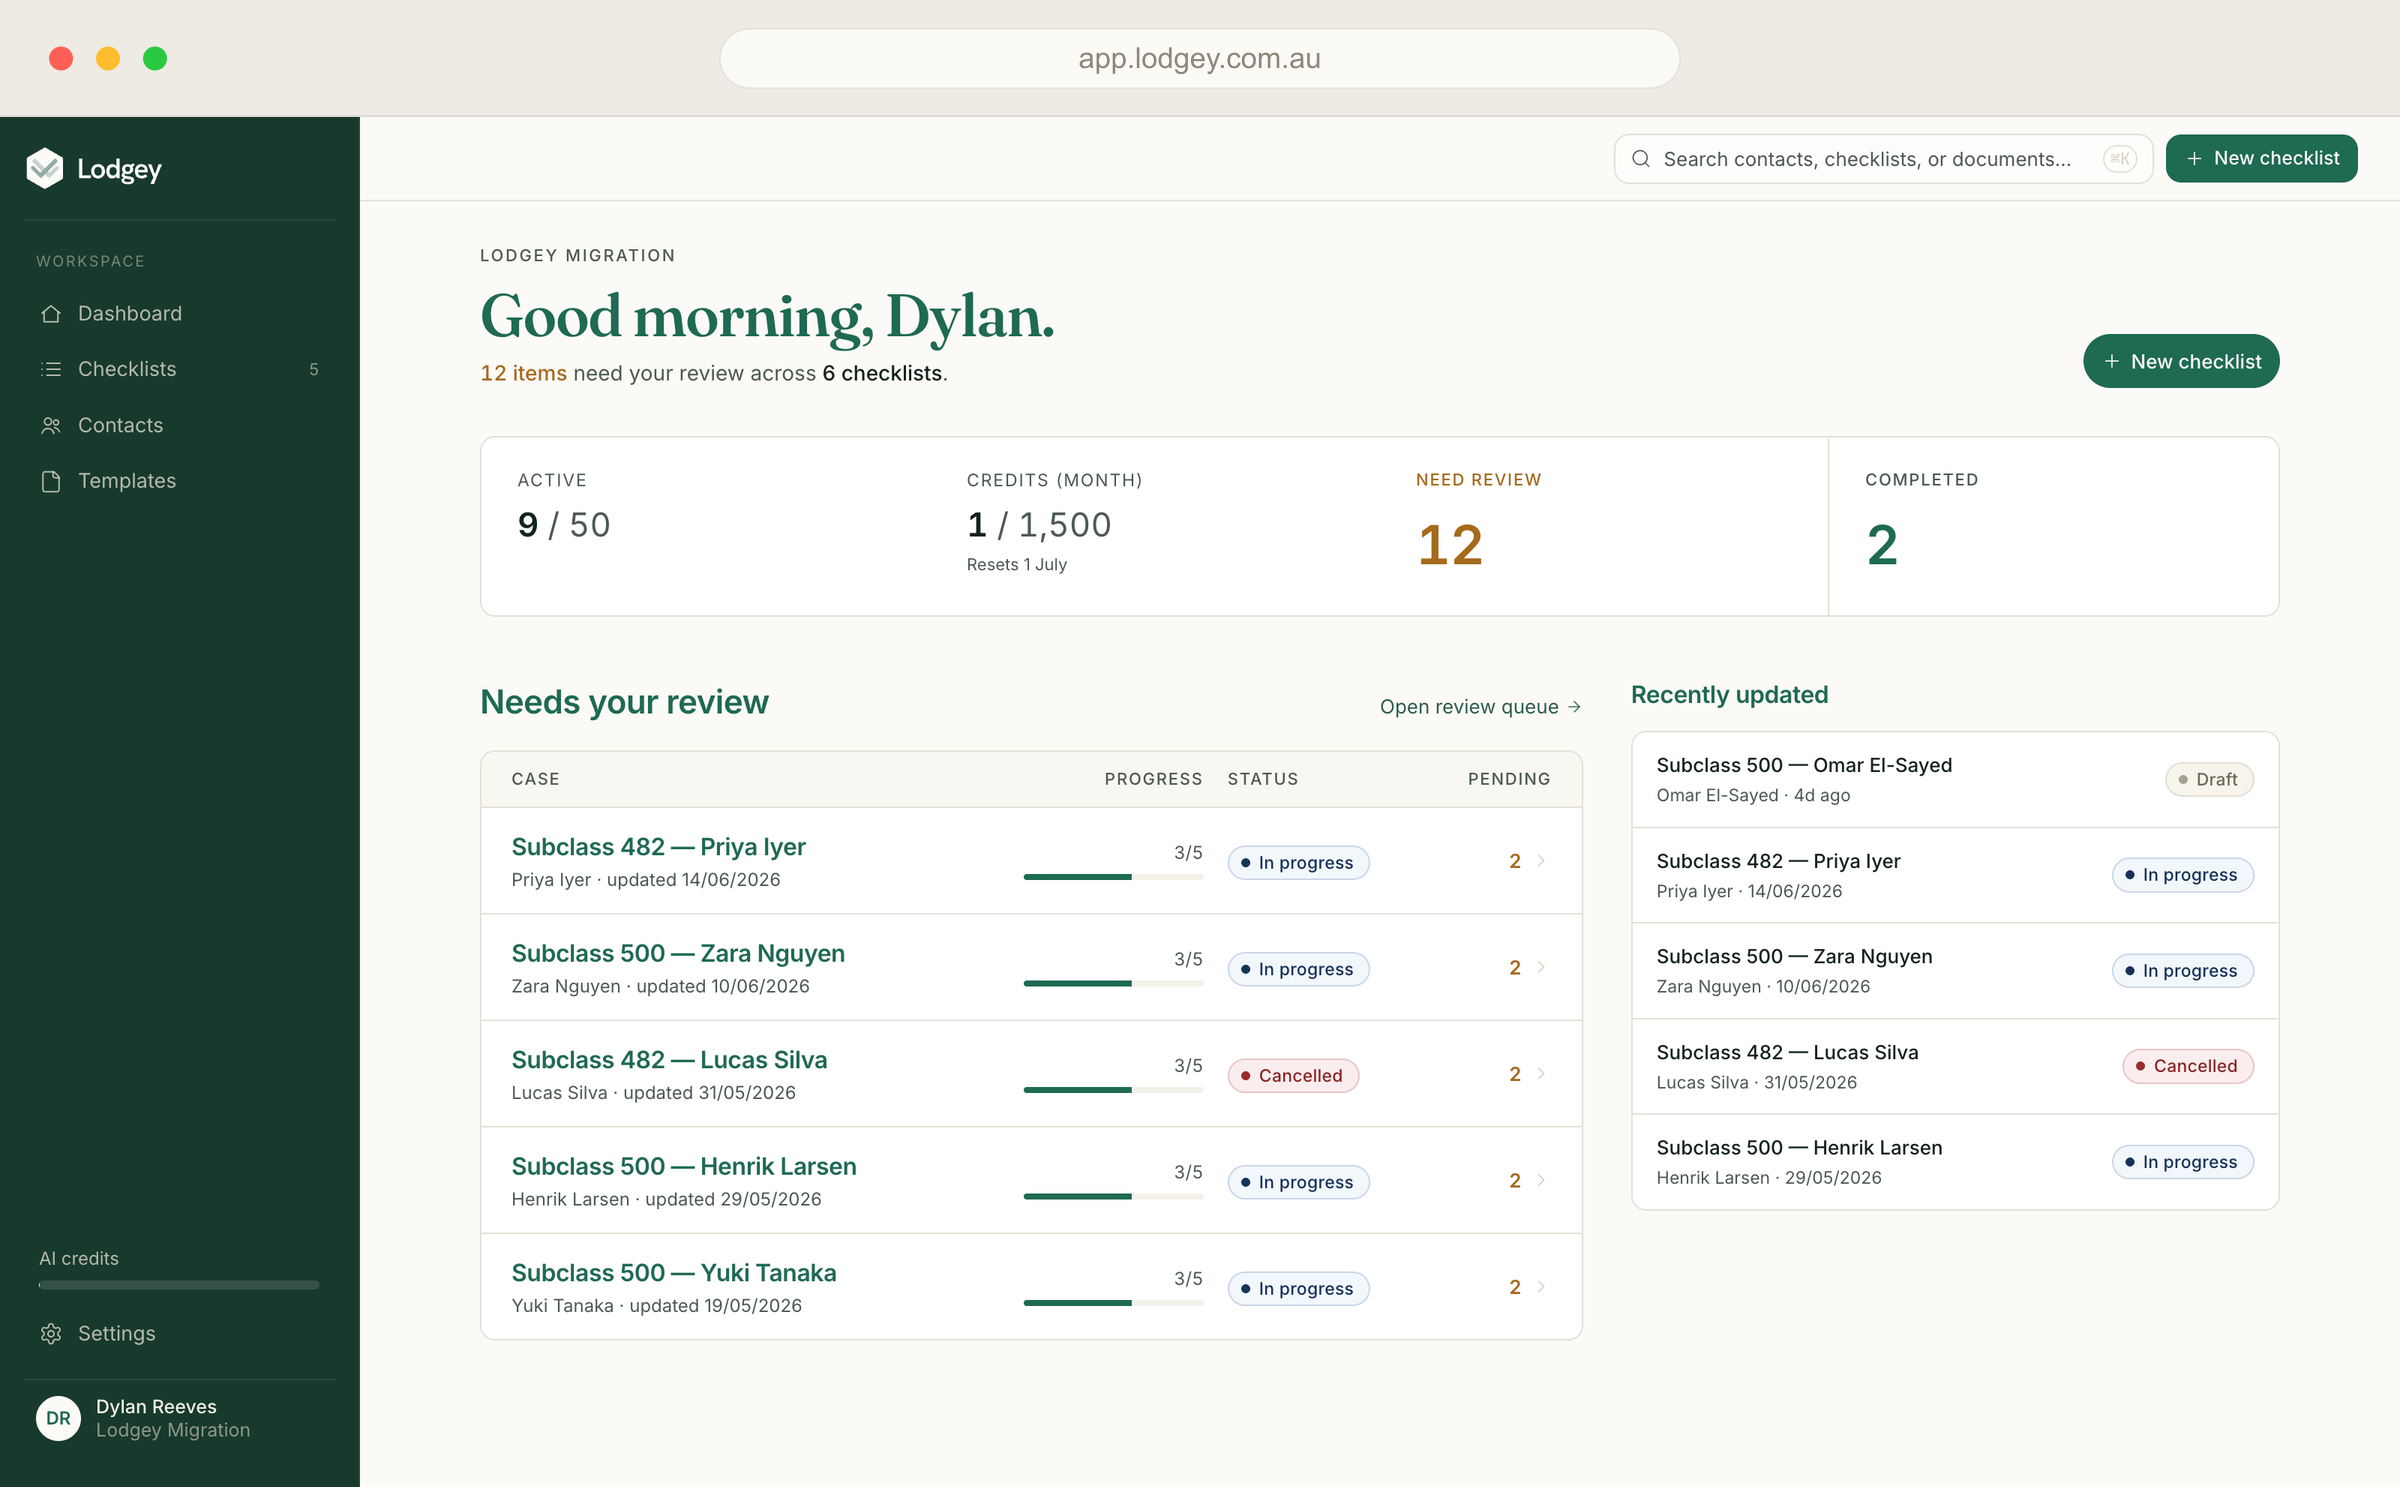Expand the Priya Iyer row chevron
The image size is (2400, 1487).
(1541, 861)
